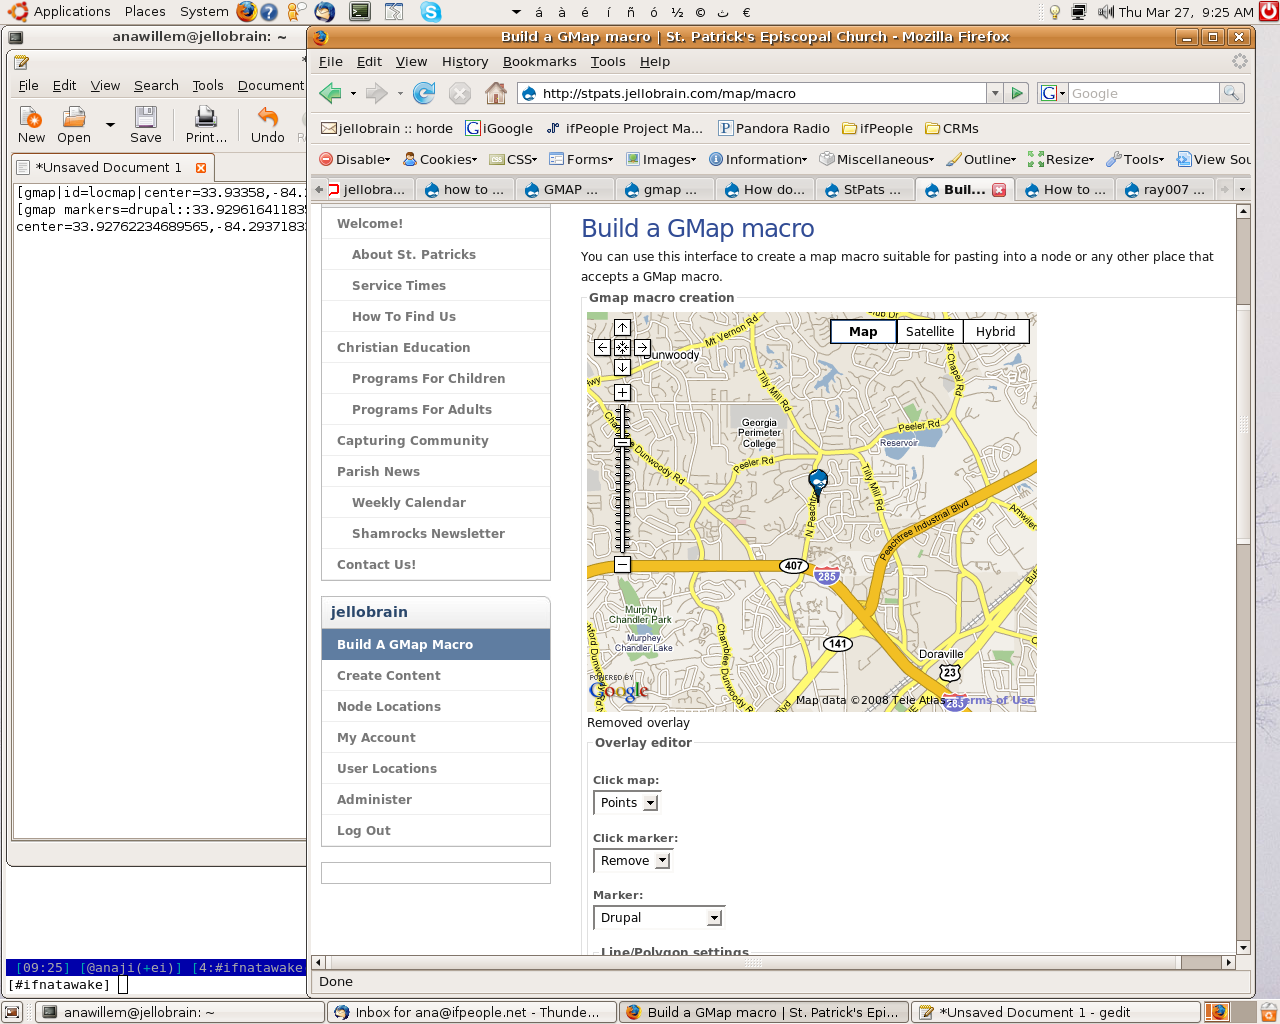Go back with Firefox's green back arrow
This screenshot has height=1024, width=1280.
point(330,93)
